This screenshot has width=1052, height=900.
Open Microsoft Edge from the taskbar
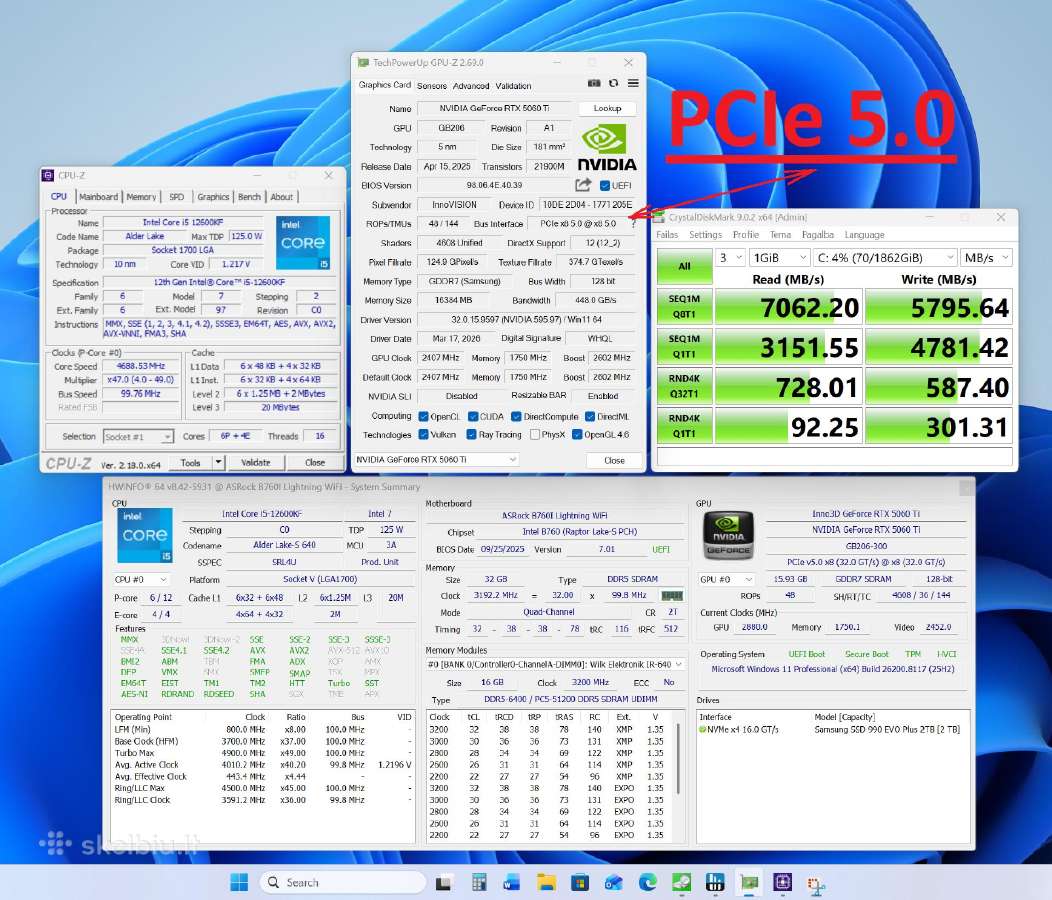(647, 883)
